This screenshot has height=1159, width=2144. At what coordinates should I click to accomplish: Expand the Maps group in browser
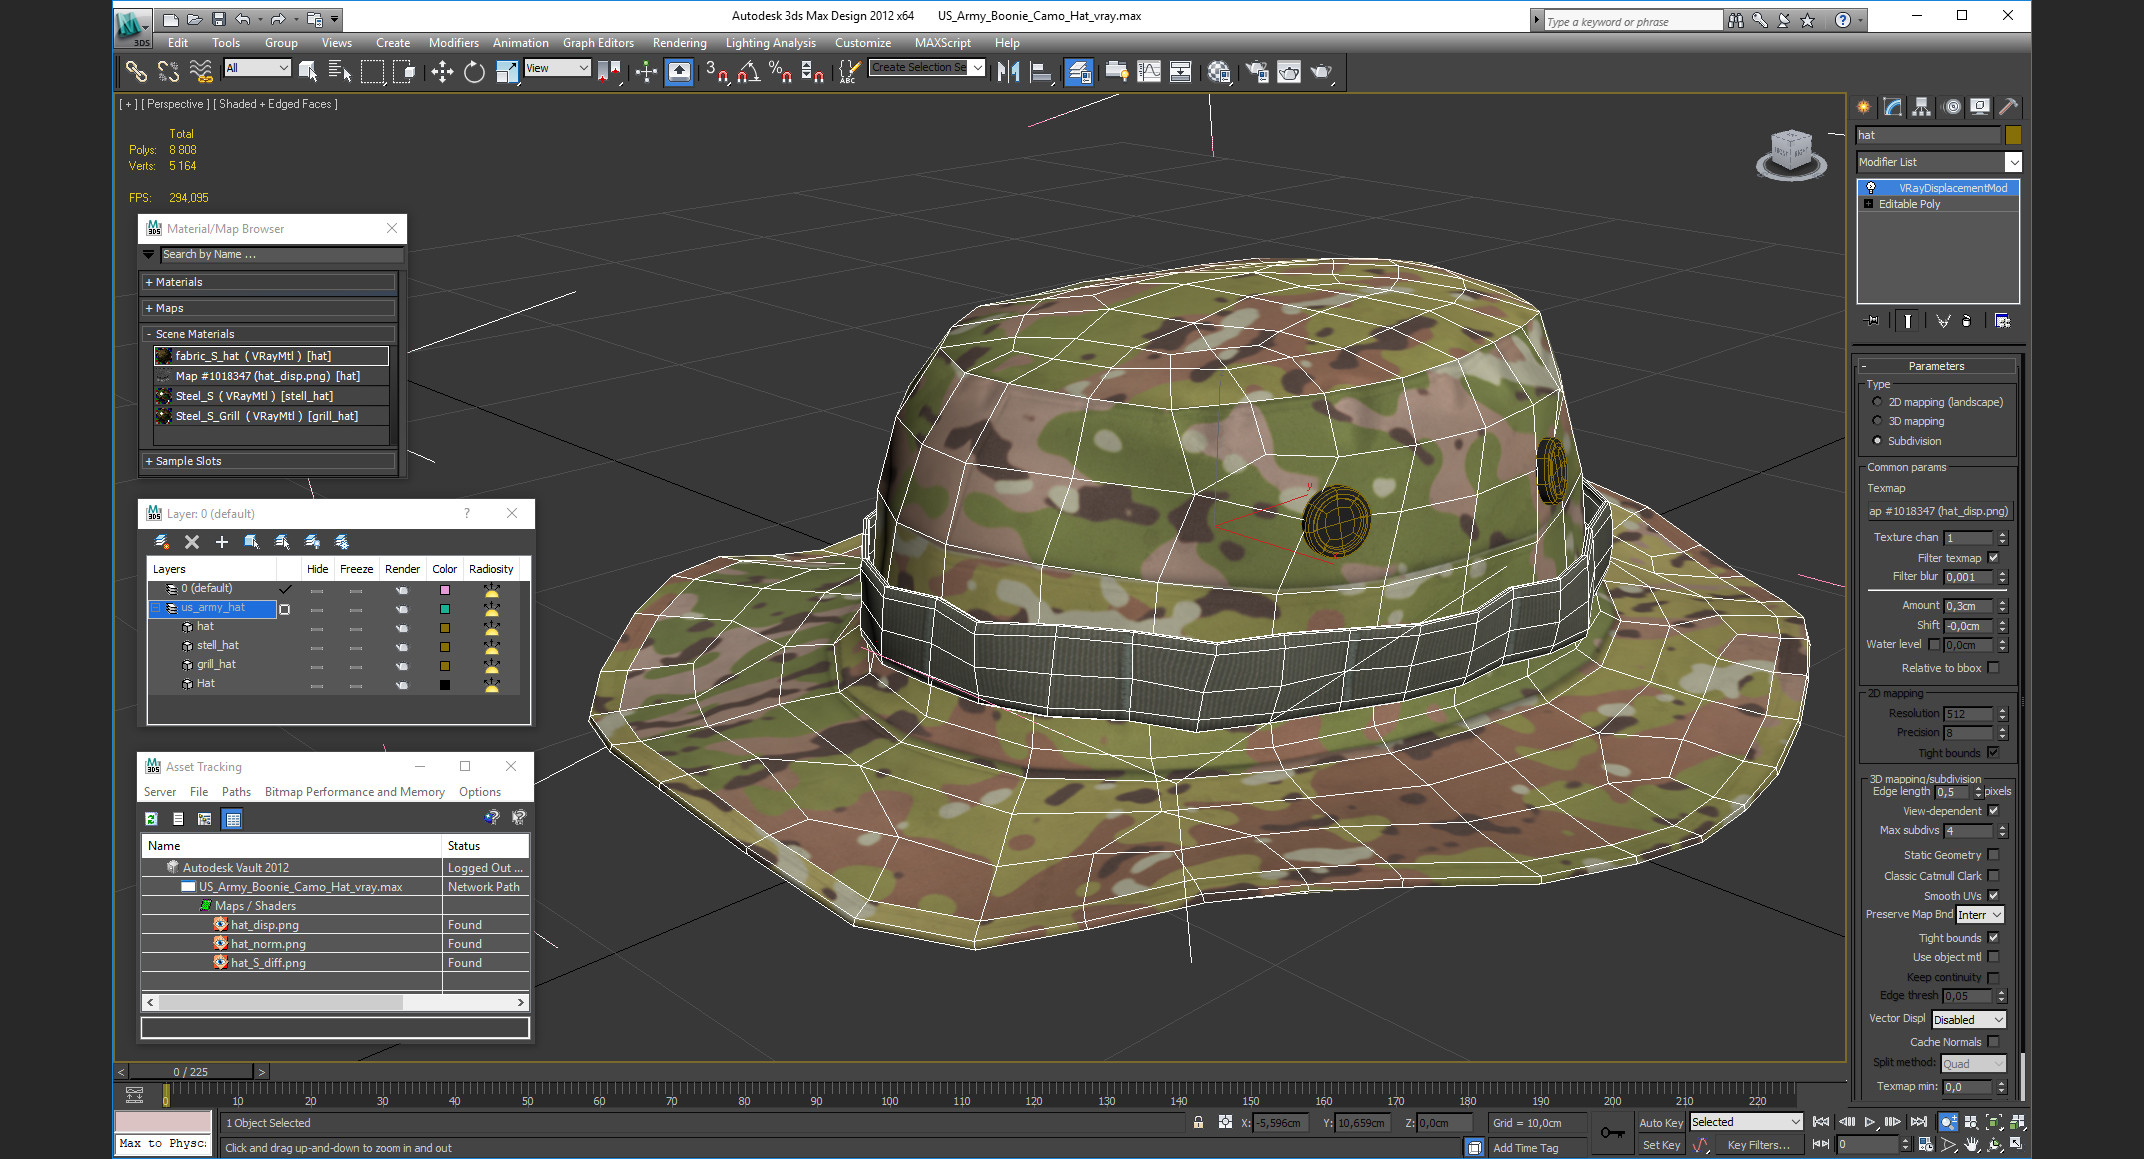point(270,309)
